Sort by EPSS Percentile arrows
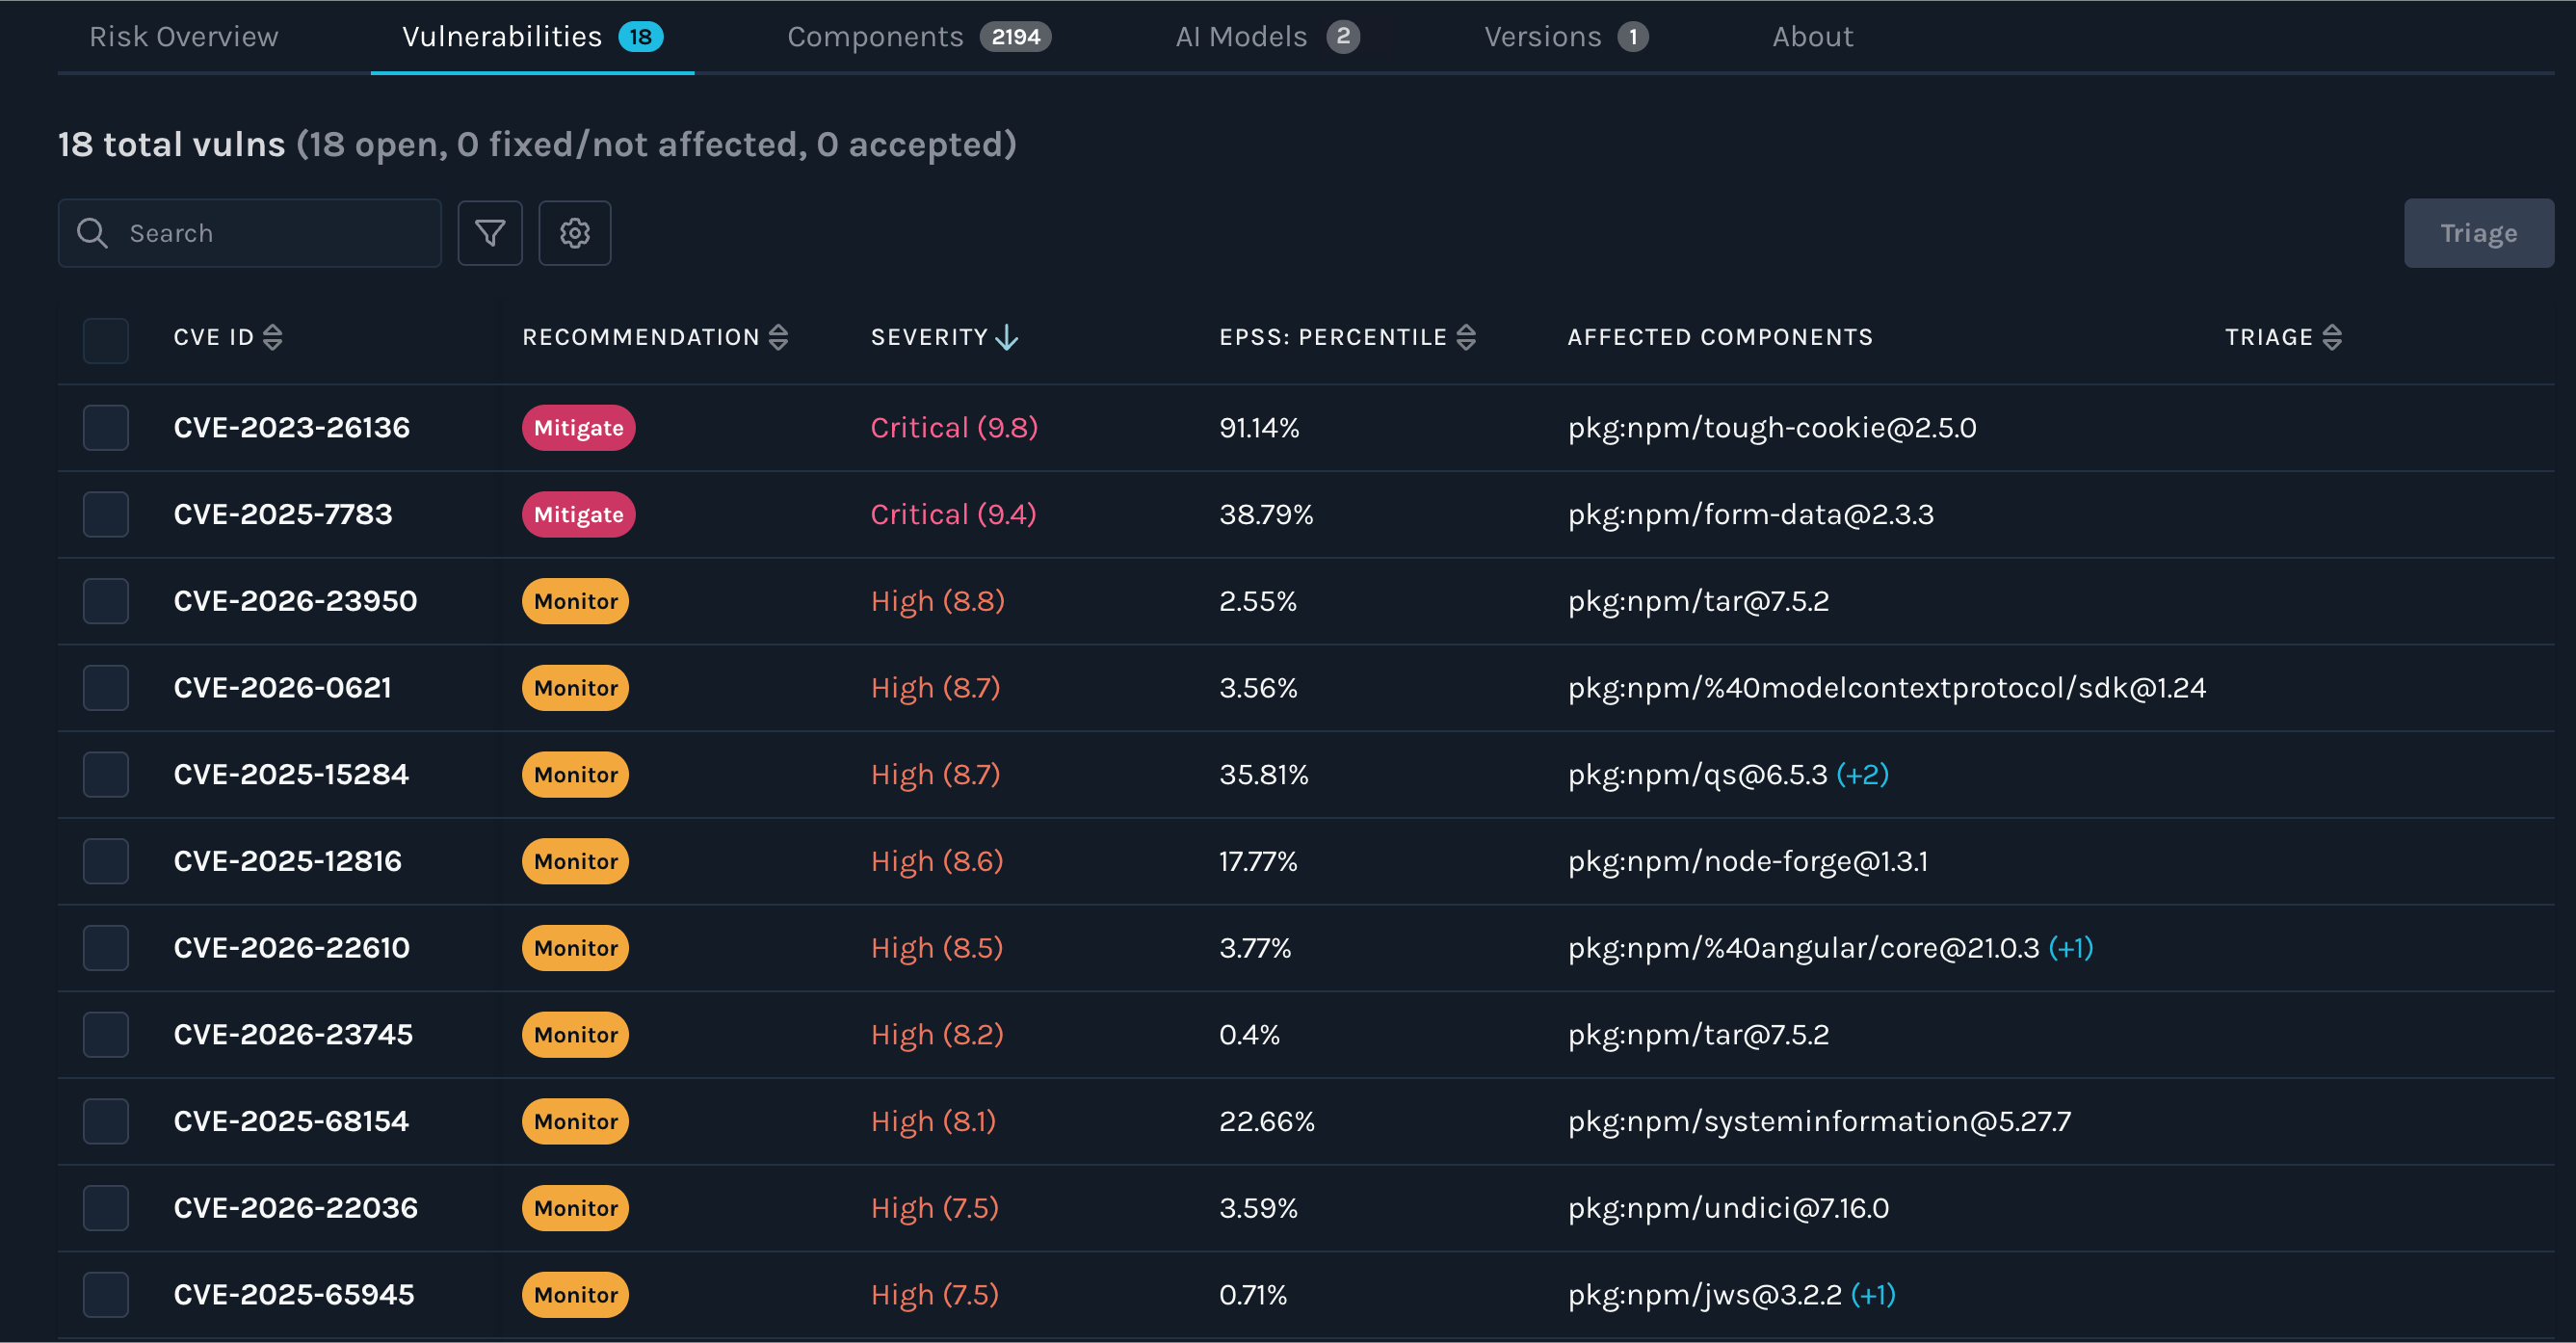The image size is (2576, 1343). (1466, 337)
